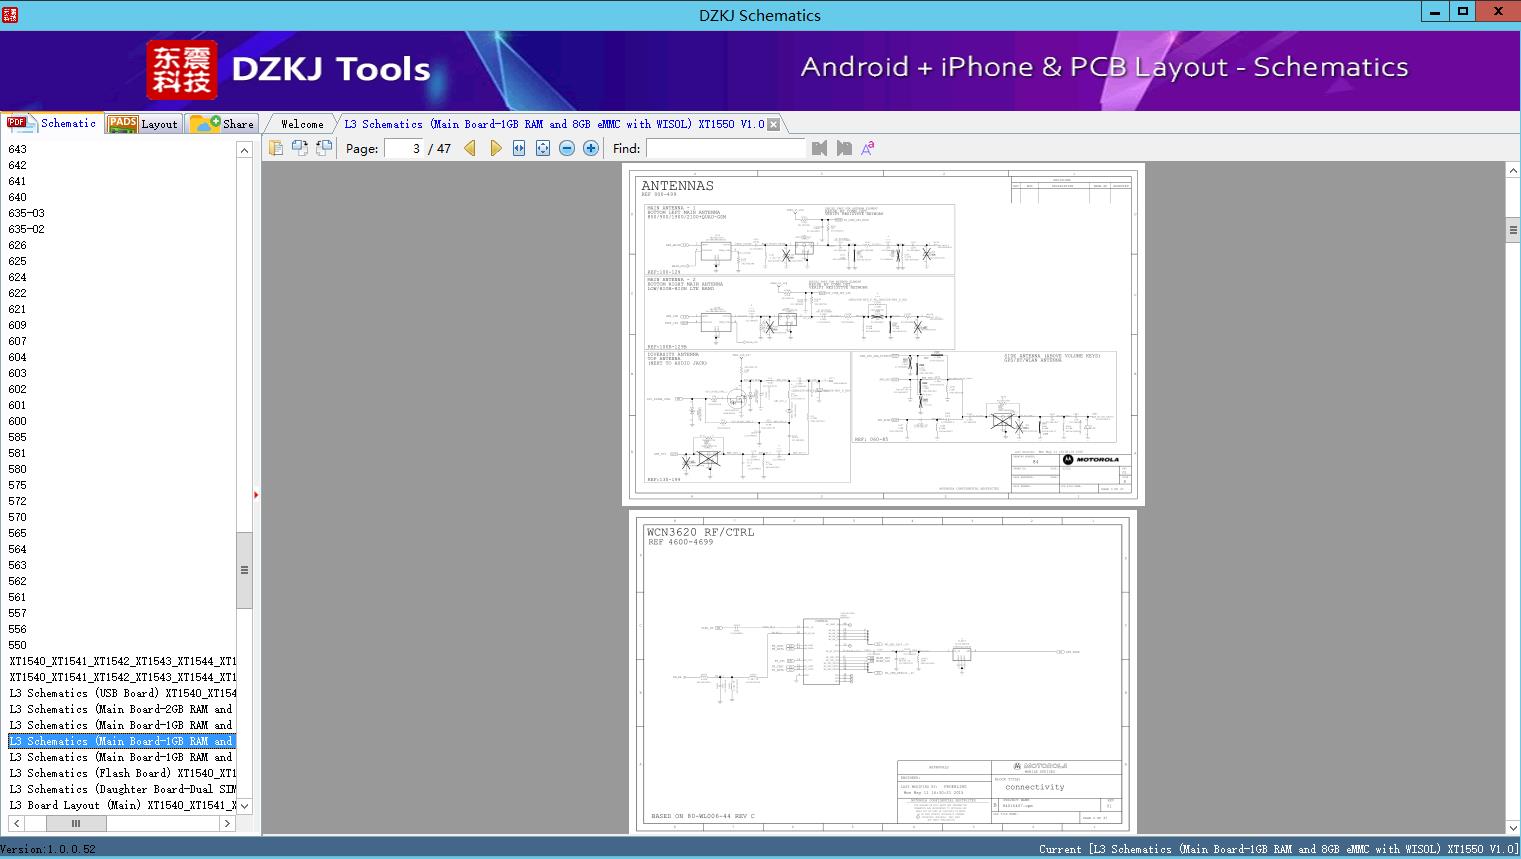Click the zoom out minus icon
This screenshot has height=859, width=1521.
tap(566, 148)
